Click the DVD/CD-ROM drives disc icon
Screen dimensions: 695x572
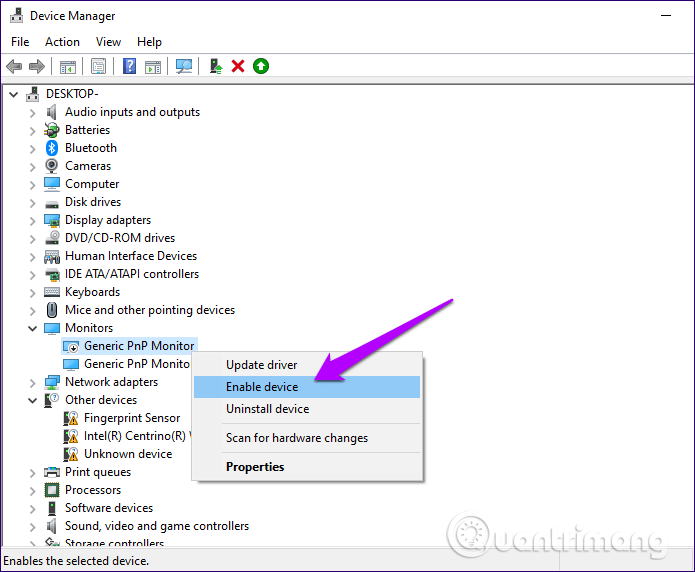(x=52, y=238)
